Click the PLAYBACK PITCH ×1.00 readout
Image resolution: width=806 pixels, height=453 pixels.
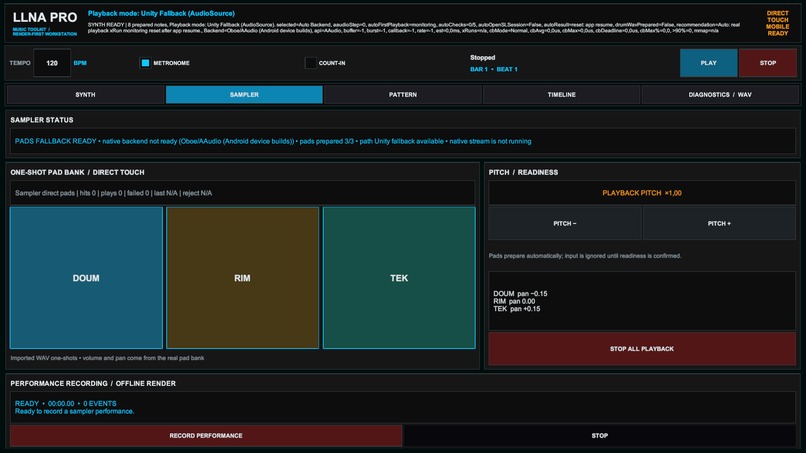(642, 193)
